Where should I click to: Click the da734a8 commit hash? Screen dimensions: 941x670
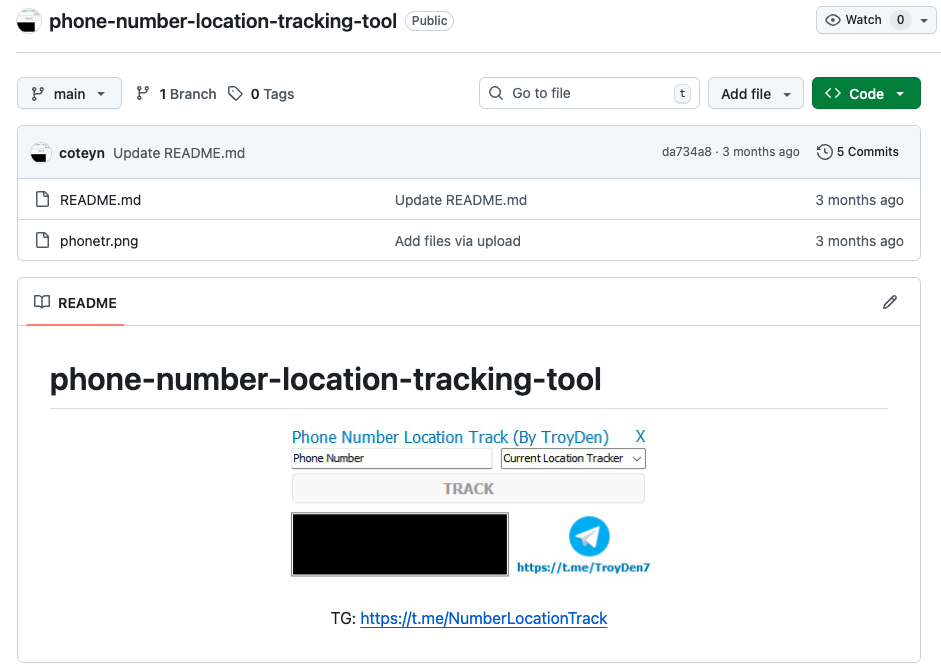coord(687,152)
